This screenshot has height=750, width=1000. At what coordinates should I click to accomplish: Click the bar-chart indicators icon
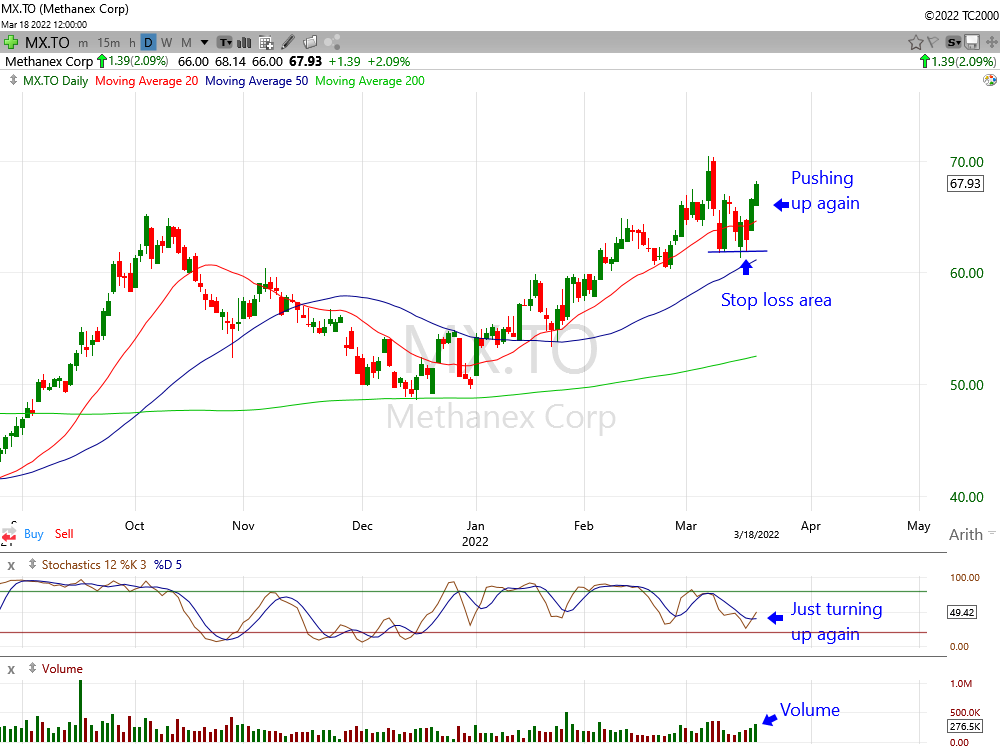[244, 43]
